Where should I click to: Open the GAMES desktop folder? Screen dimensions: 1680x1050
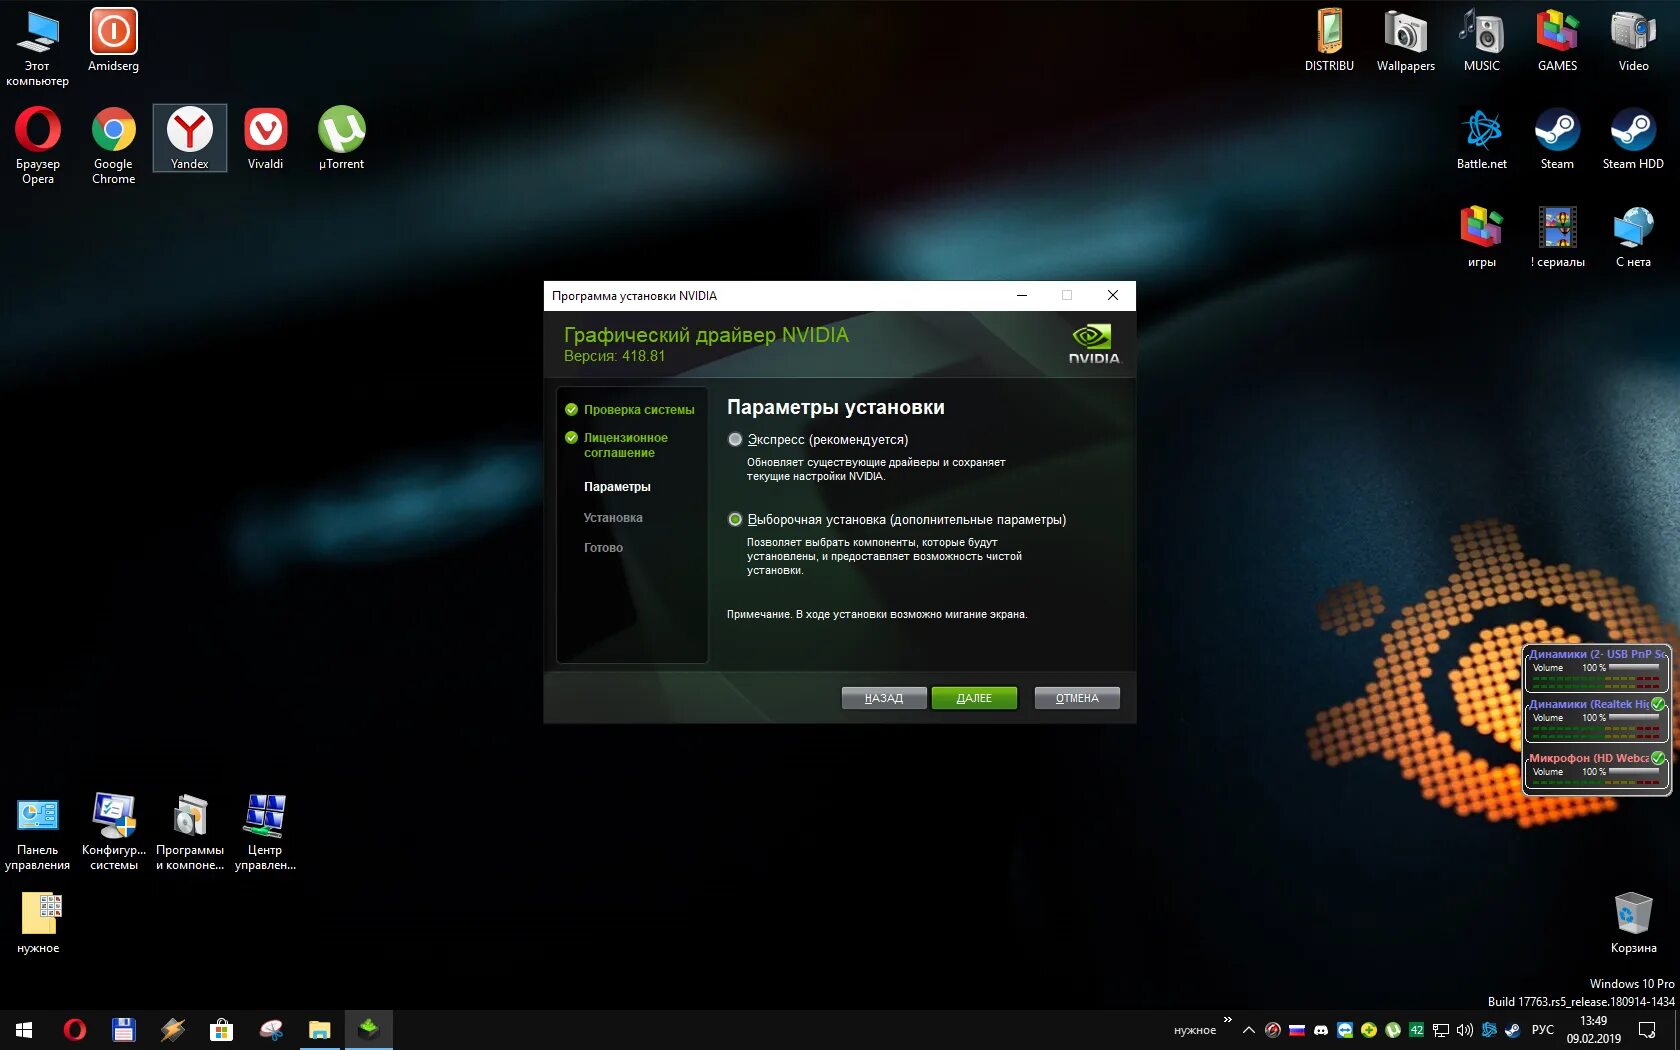(x=1558, y=41)
